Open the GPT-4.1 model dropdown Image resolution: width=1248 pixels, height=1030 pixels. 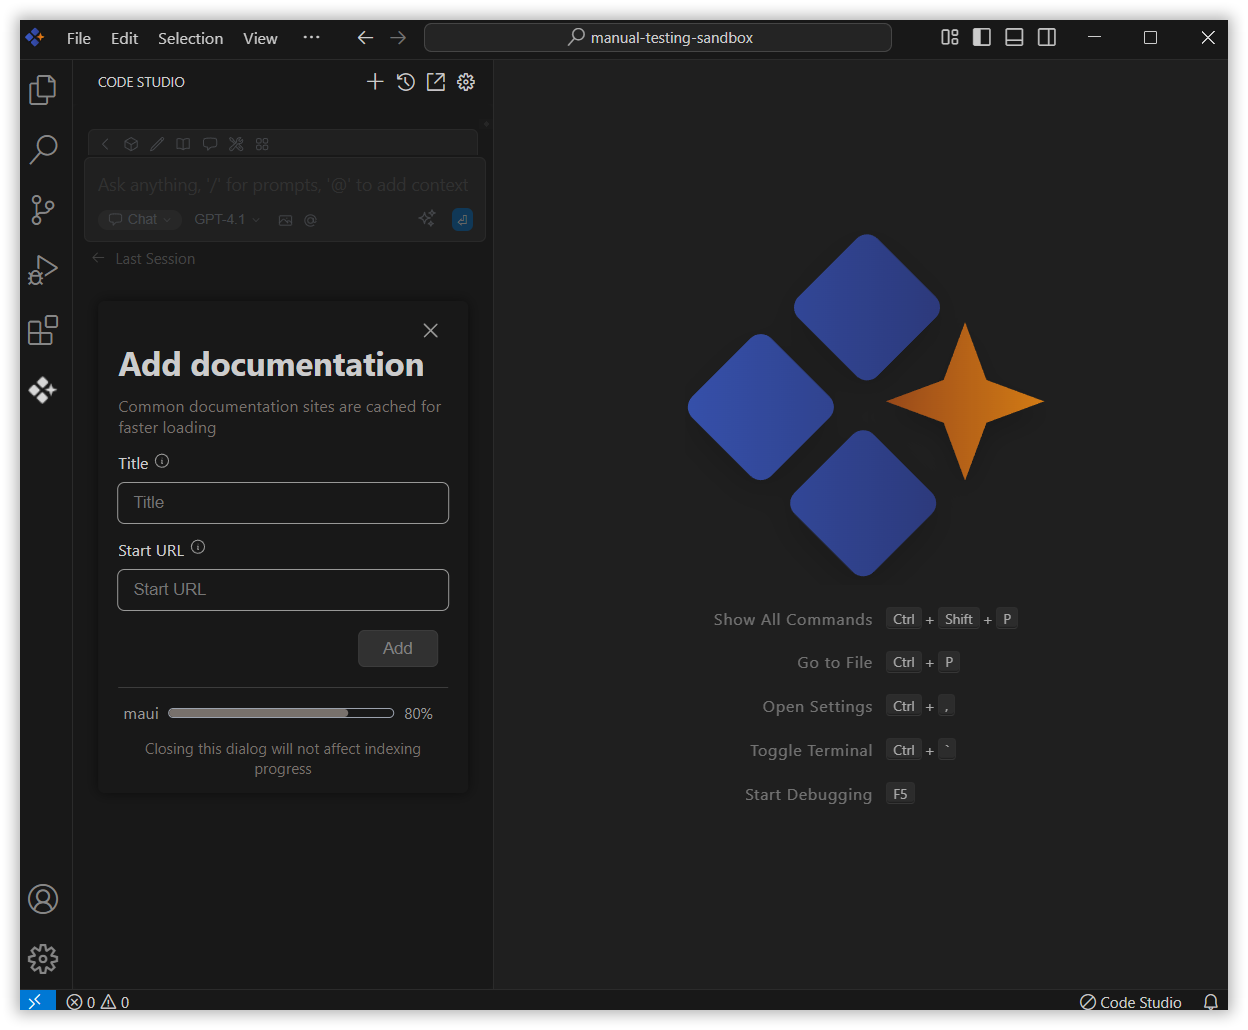pos(227,219)
